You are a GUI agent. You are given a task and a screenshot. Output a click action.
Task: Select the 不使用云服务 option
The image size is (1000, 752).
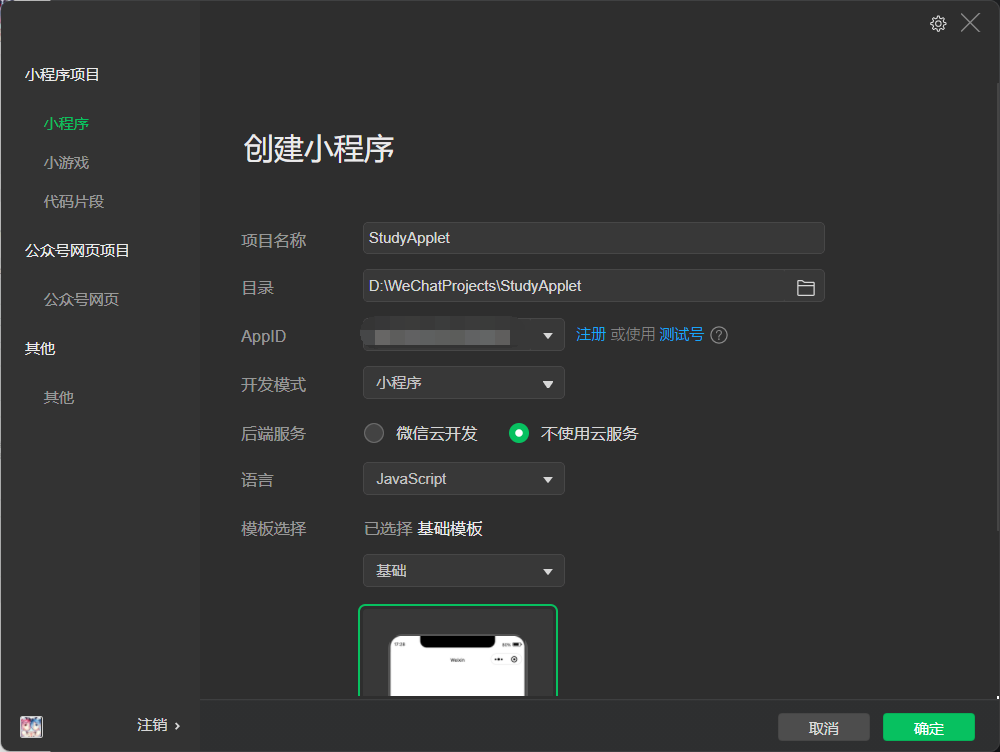click(x=520, y=433)
